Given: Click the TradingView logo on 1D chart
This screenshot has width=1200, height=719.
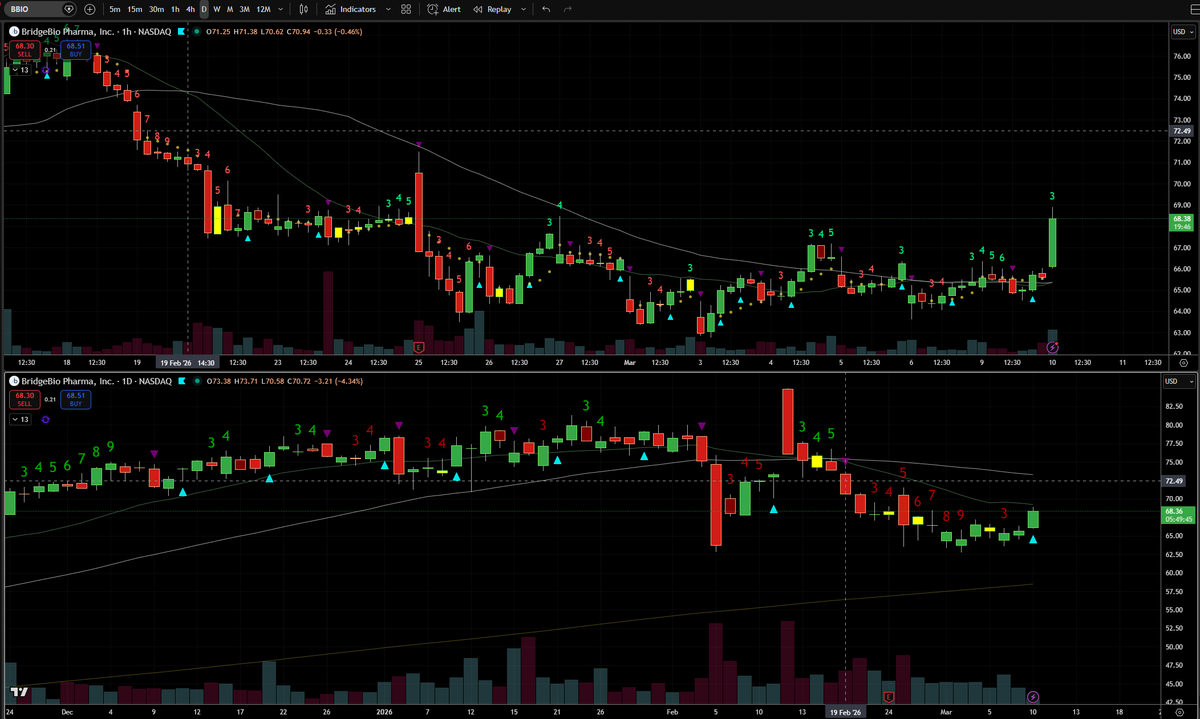Looking at the screenshot, I should point(17,692).
